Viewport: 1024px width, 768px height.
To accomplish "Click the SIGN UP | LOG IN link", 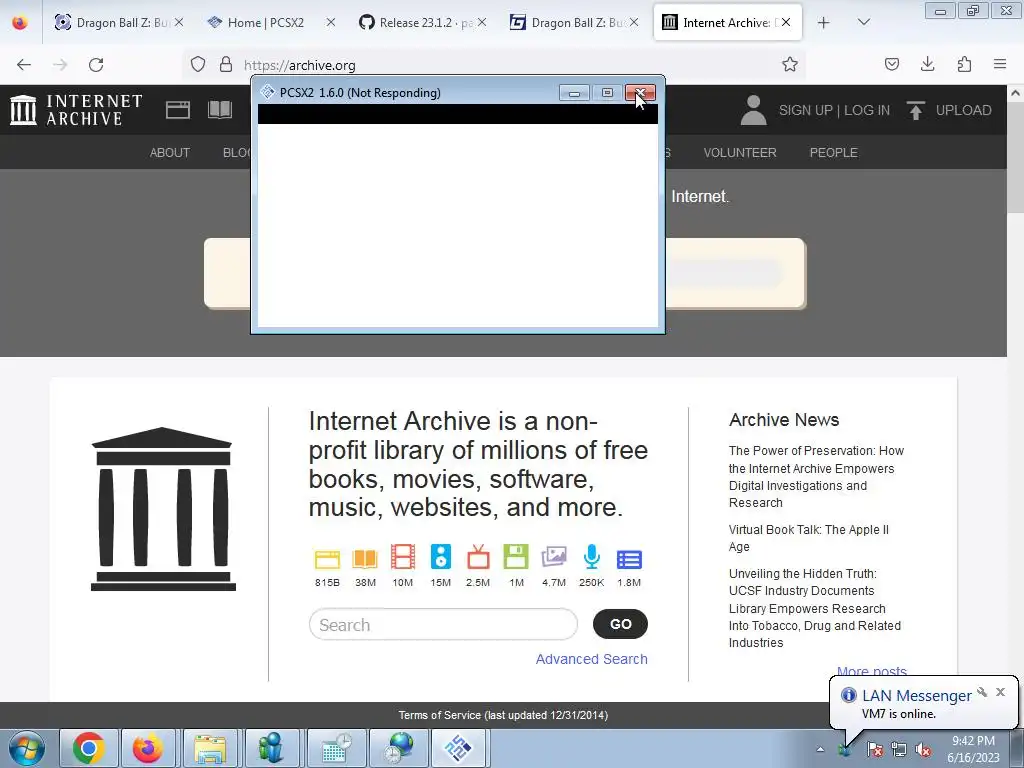I will pyautogui.click(x=834, y=110).
